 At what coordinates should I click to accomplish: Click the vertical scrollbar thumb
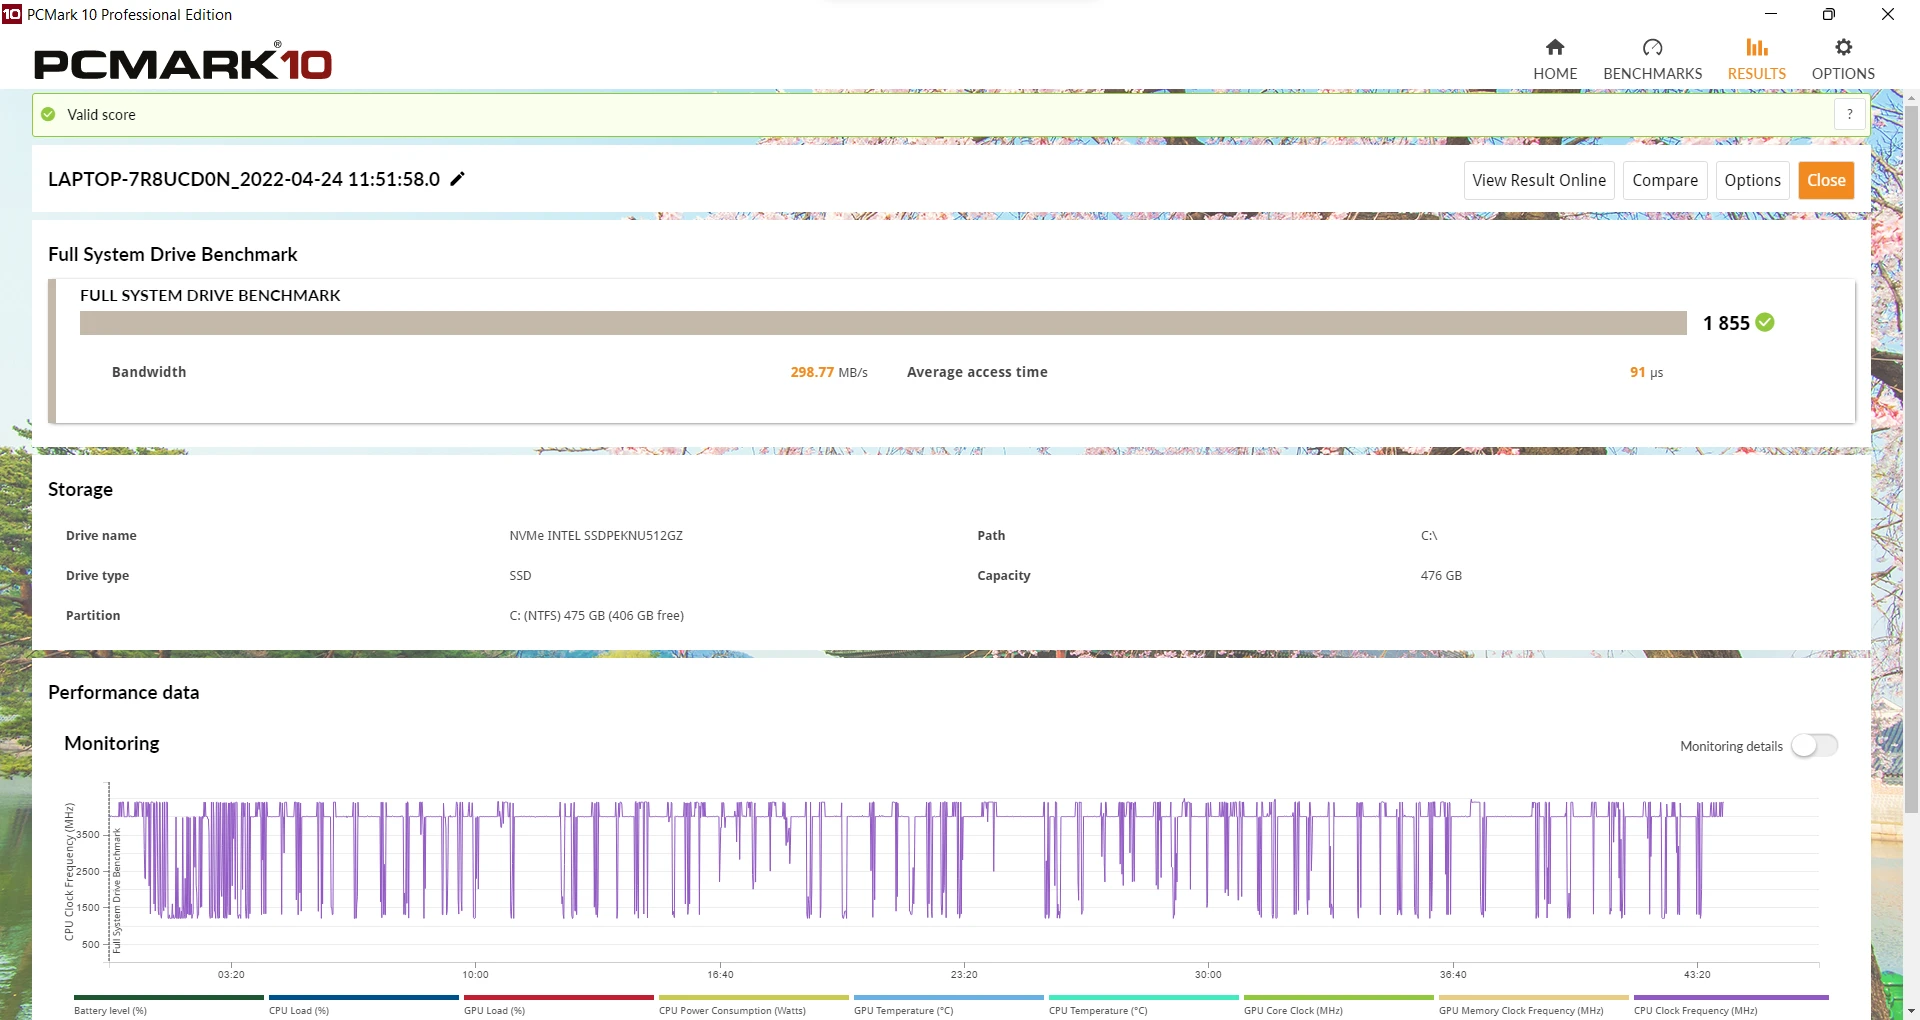point(1911,460)
